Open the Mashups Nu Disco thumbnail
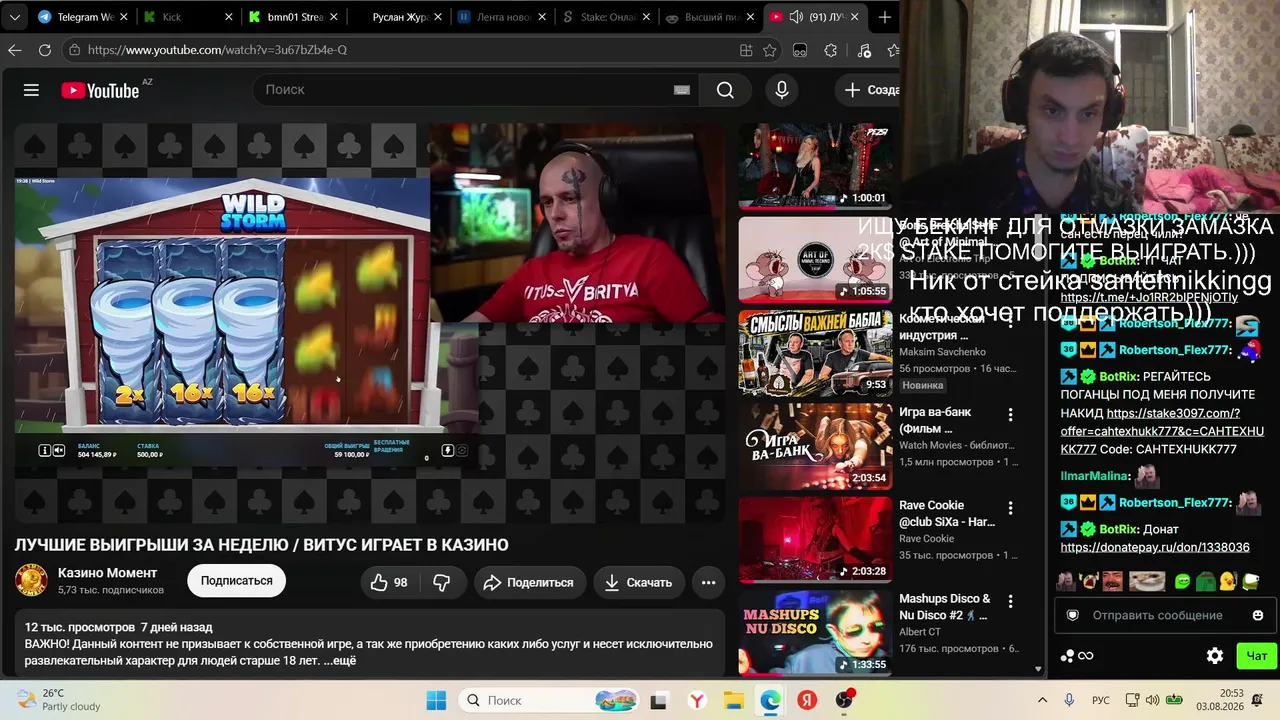The height and width of the screenshot is (720, 1280). pos(815,632)
